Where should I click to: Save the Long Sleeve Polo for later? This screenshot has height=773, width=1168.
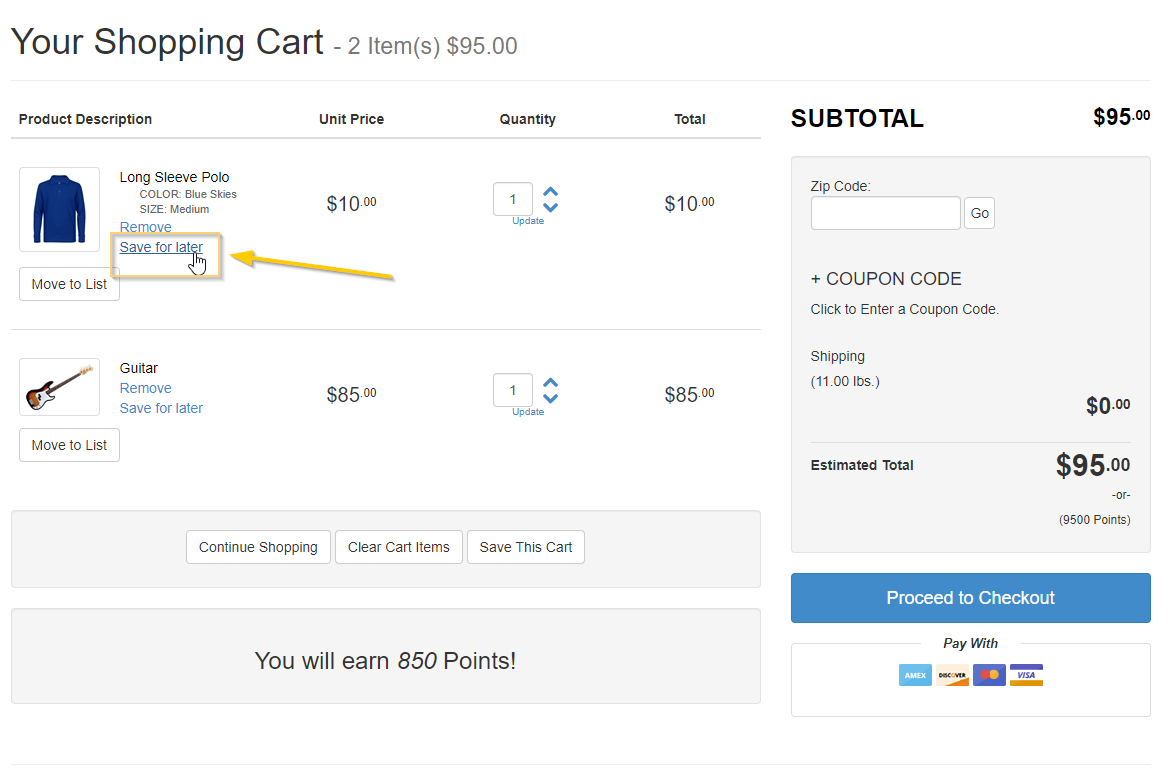point(161,247)
